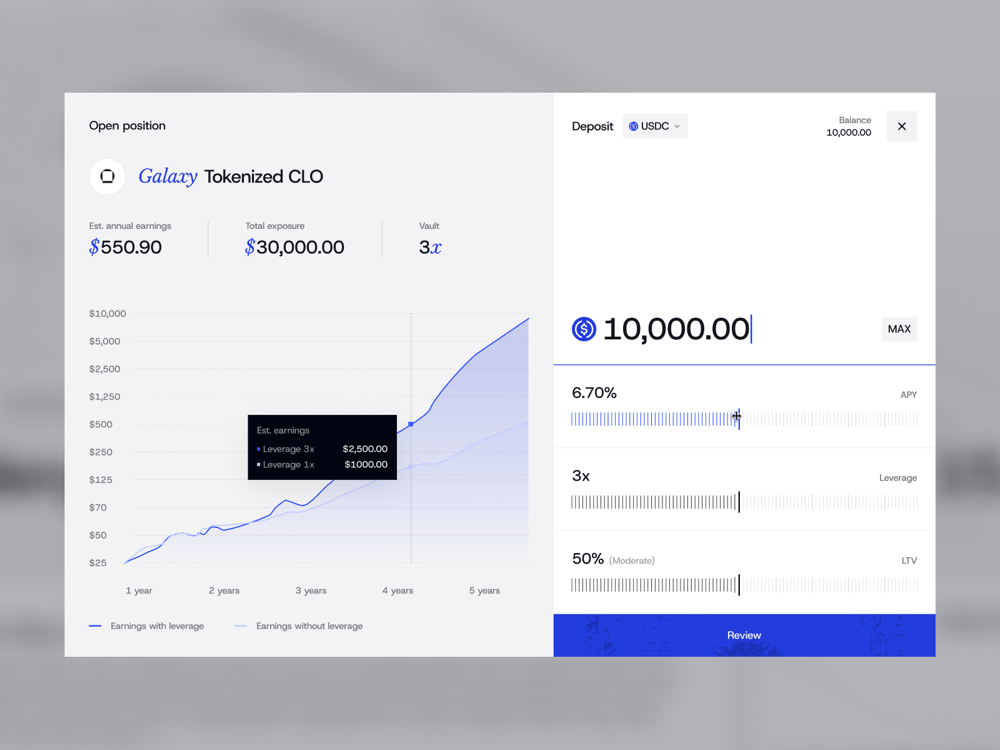Click the 50% LTV value
Viewport: 1000px width, 750px height.
(x=588, y=559)
